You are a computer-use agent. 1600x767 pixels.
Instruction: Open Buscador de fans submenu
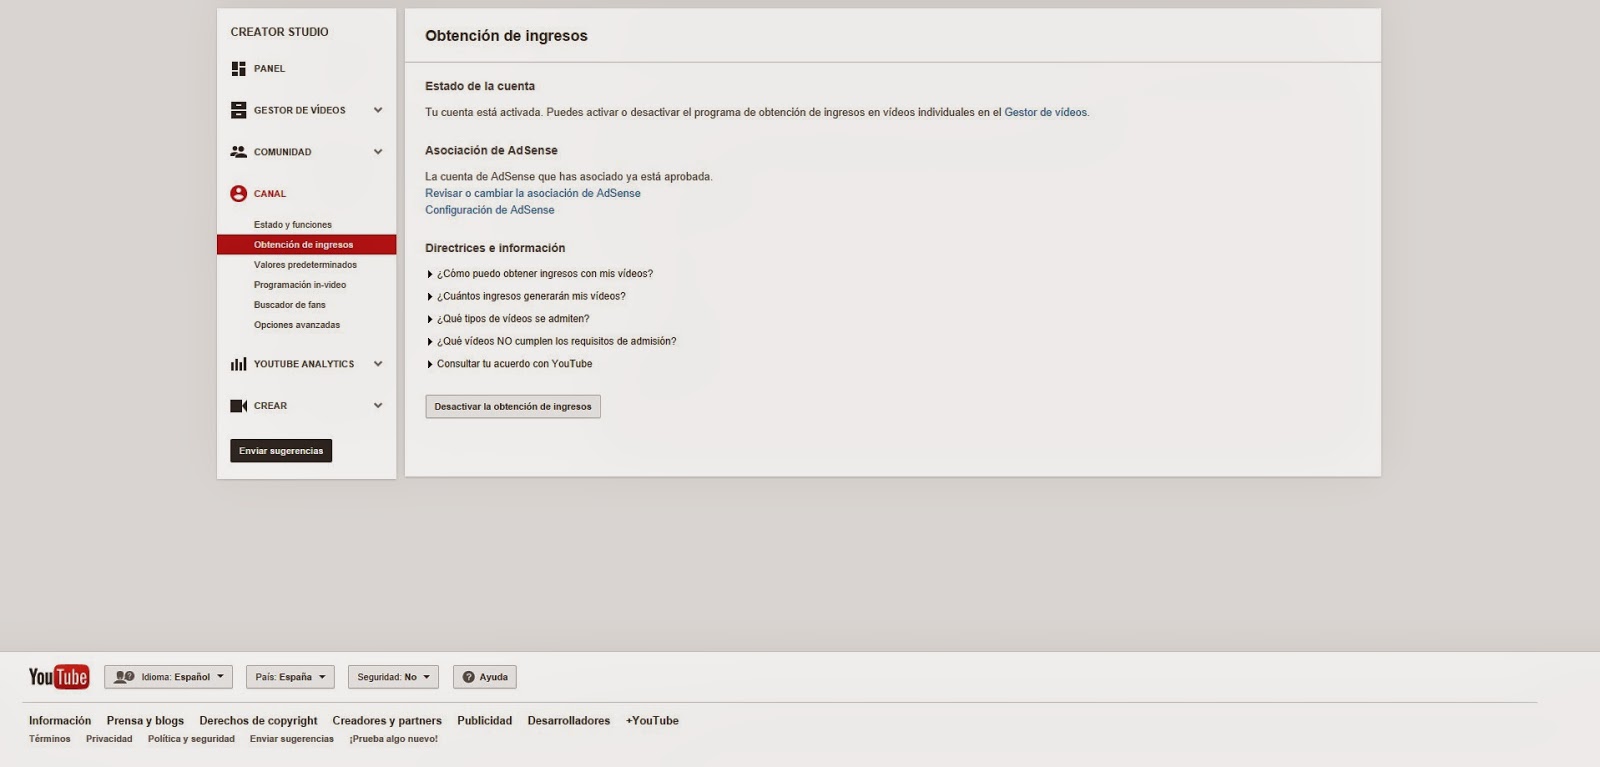(290, 305)
